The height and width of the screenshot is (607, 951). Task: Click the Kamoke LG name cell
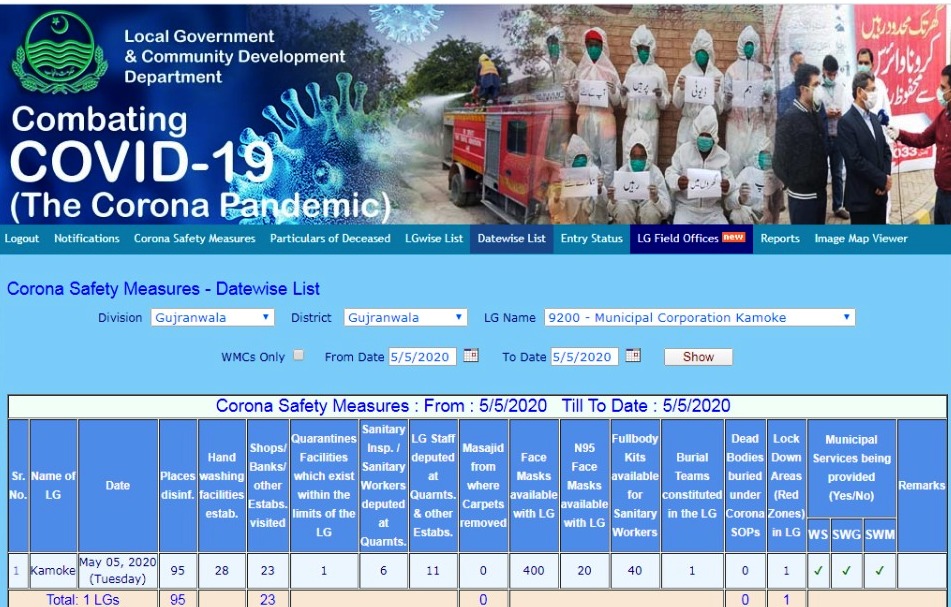tap(53, 571)
